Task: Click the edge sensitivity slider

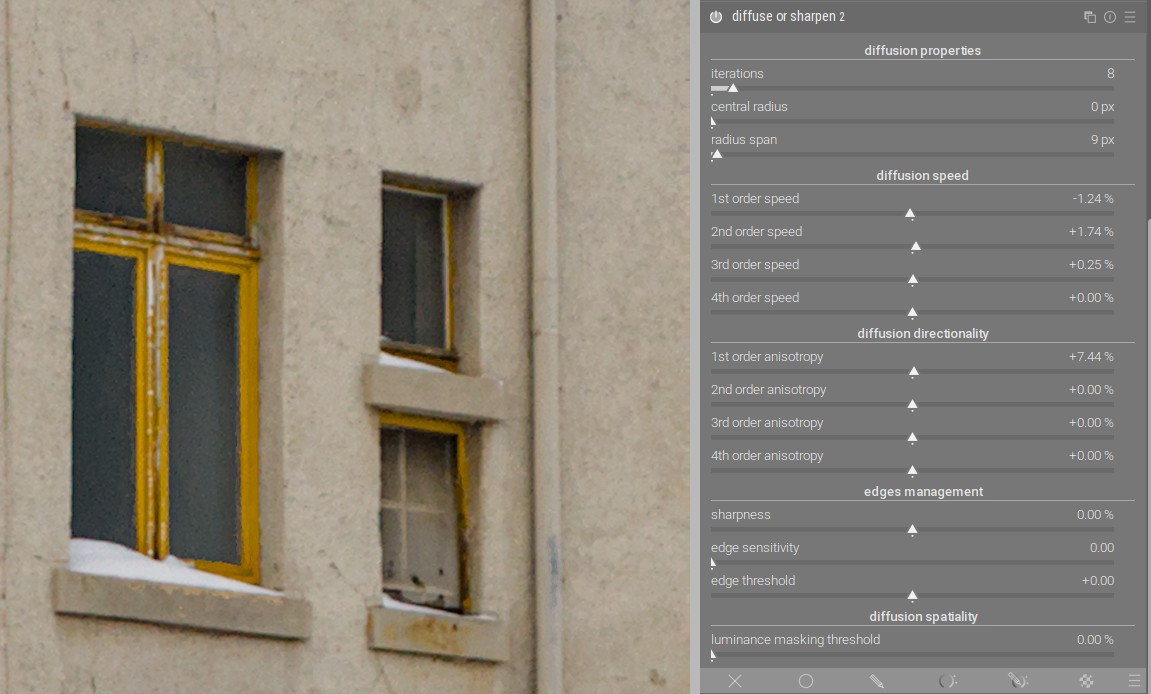Action: tap(912, 563)
